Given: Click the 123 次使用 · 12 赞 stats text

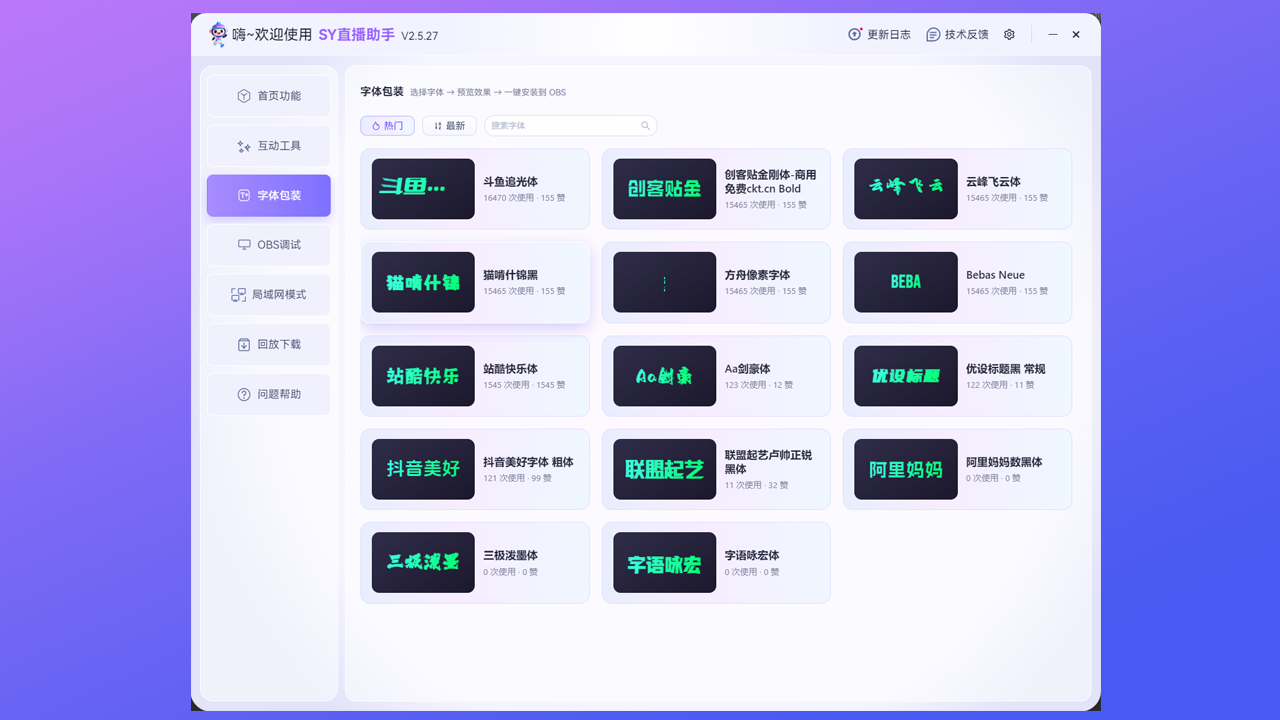Looking at the screenshot, I should [x=759, y=385].
